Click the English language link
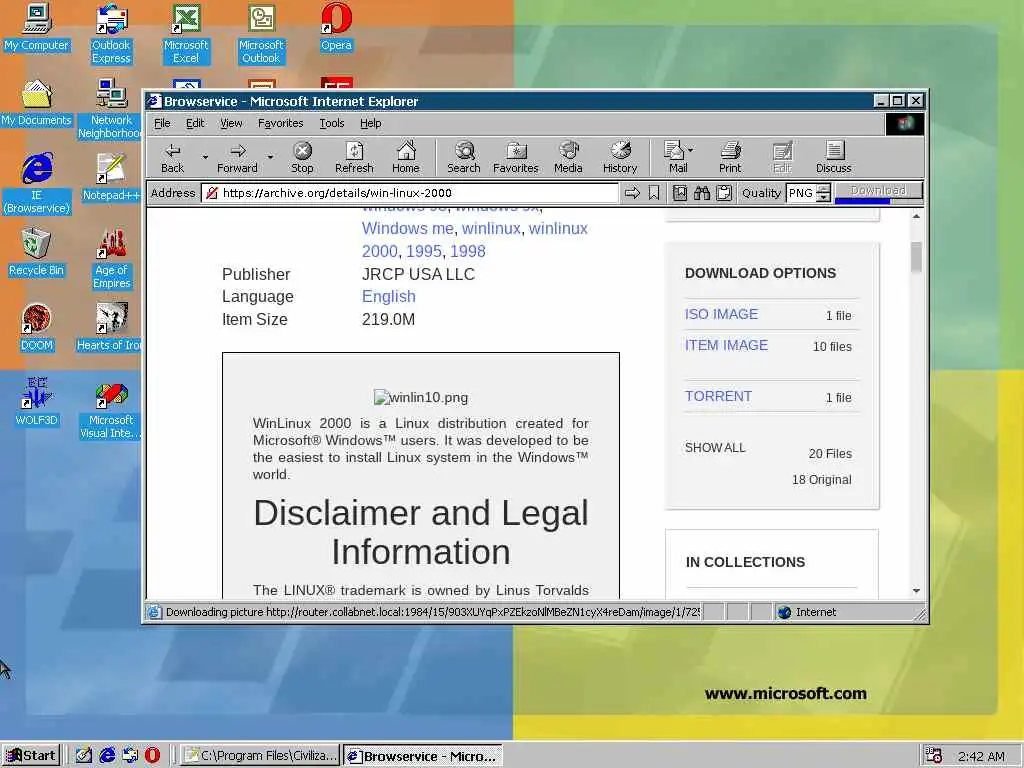The width and height of the screenshot is (1024, 768). coord(389,296)
